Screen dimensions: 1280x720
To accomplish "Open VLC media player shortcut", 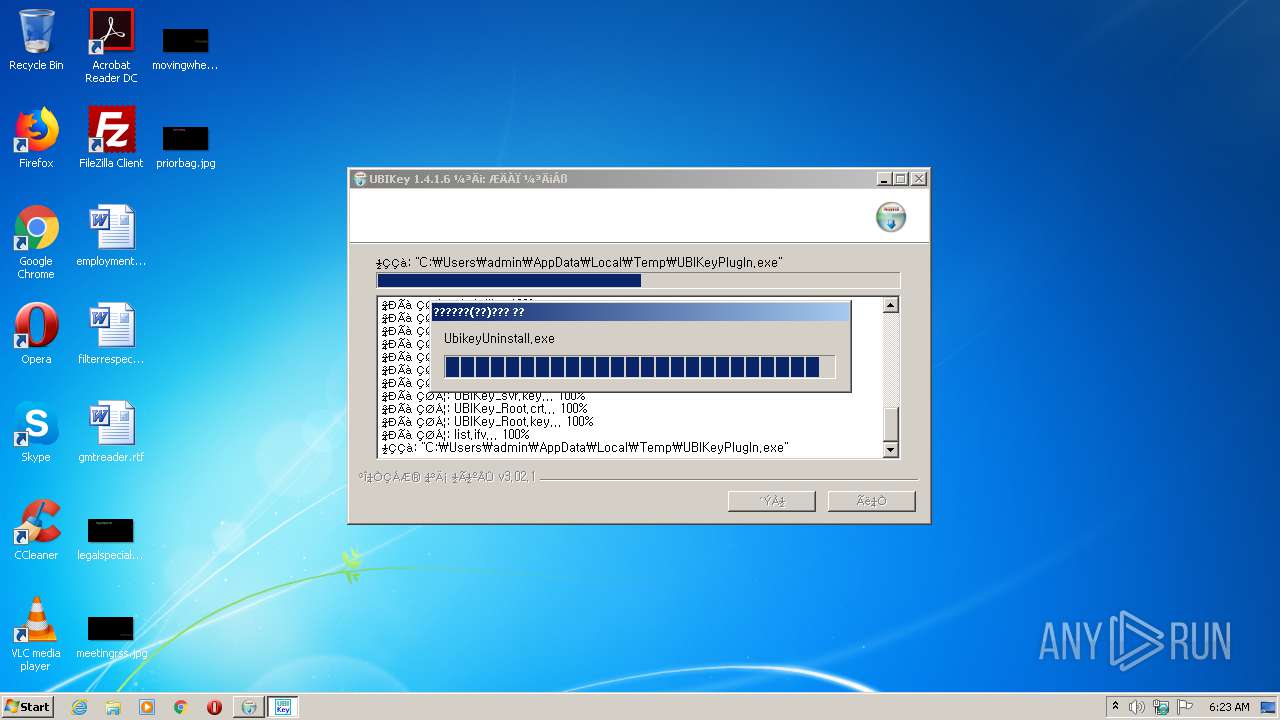I will click(36, 634).
